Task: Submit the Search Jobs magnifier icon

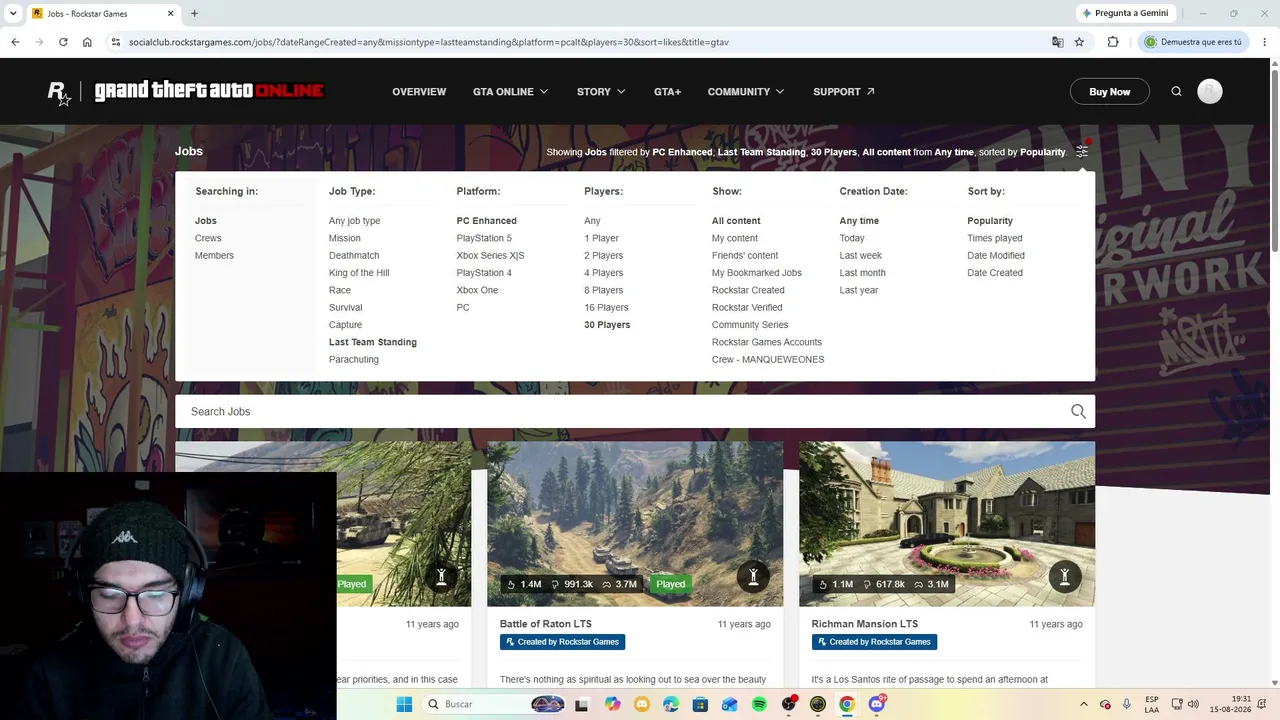Action: click(x=1078, y=411)
